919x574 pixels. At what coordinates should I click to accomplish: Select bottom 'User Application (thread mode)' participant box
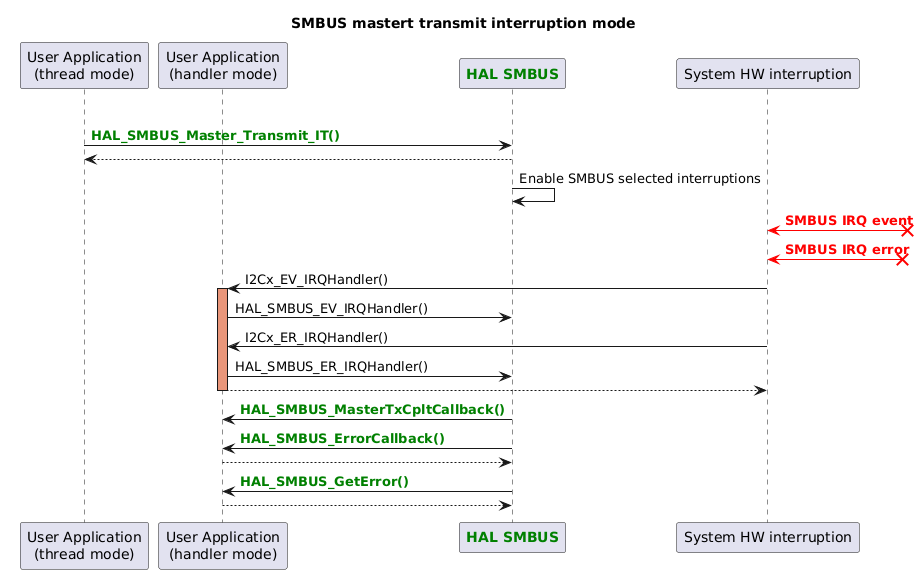coord(84,546)
